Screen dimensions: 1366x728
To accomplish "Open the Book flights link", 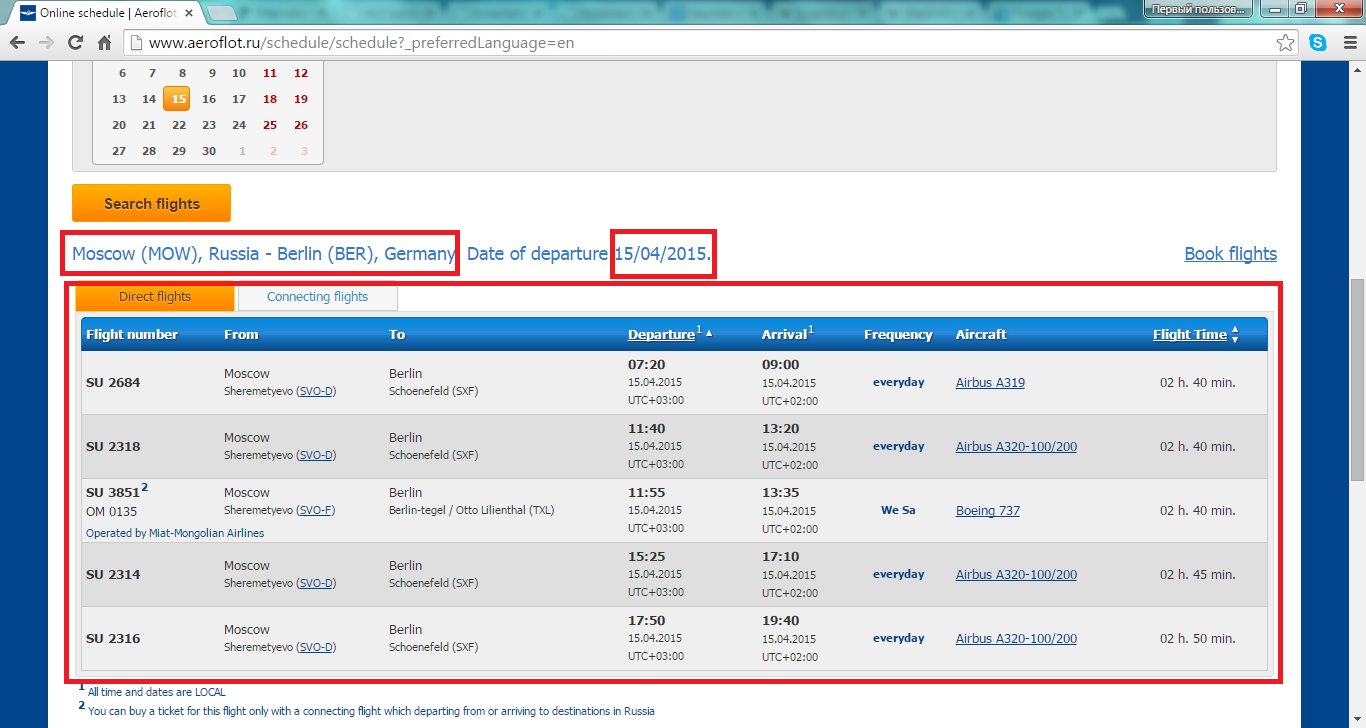I will tap(1230, 253).
